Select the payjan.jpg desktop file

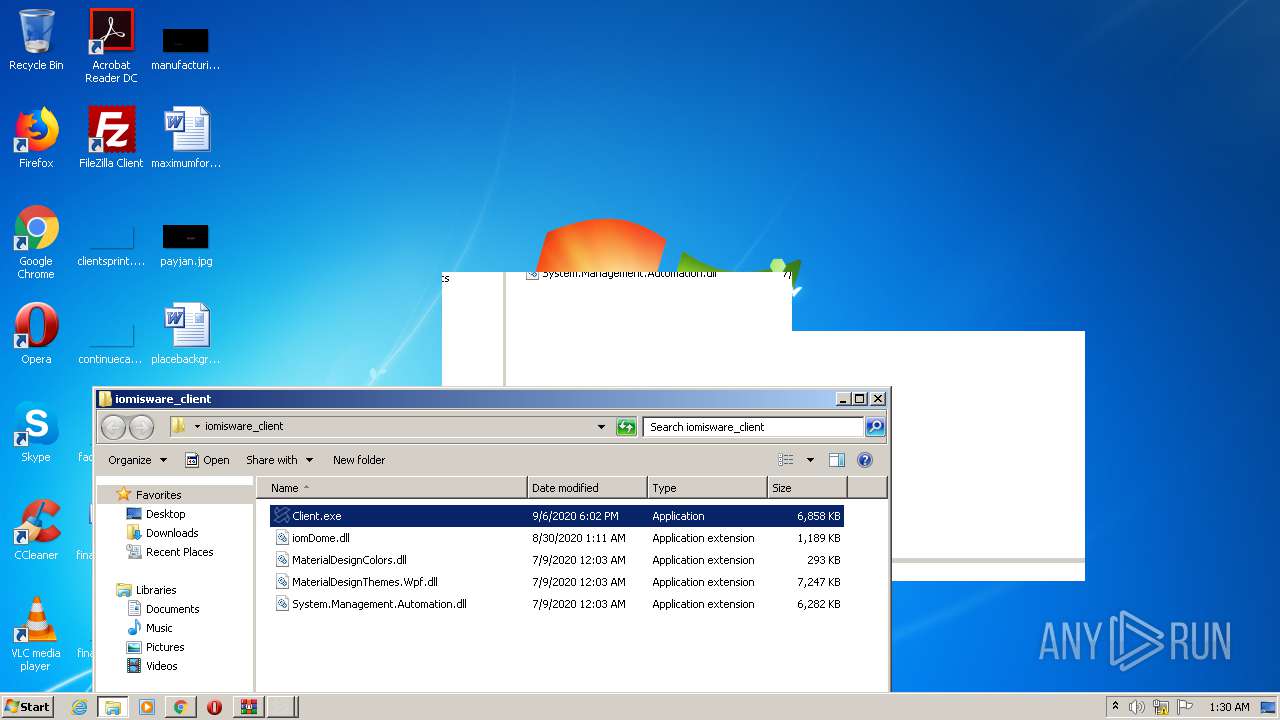click(x=186, y=244)
